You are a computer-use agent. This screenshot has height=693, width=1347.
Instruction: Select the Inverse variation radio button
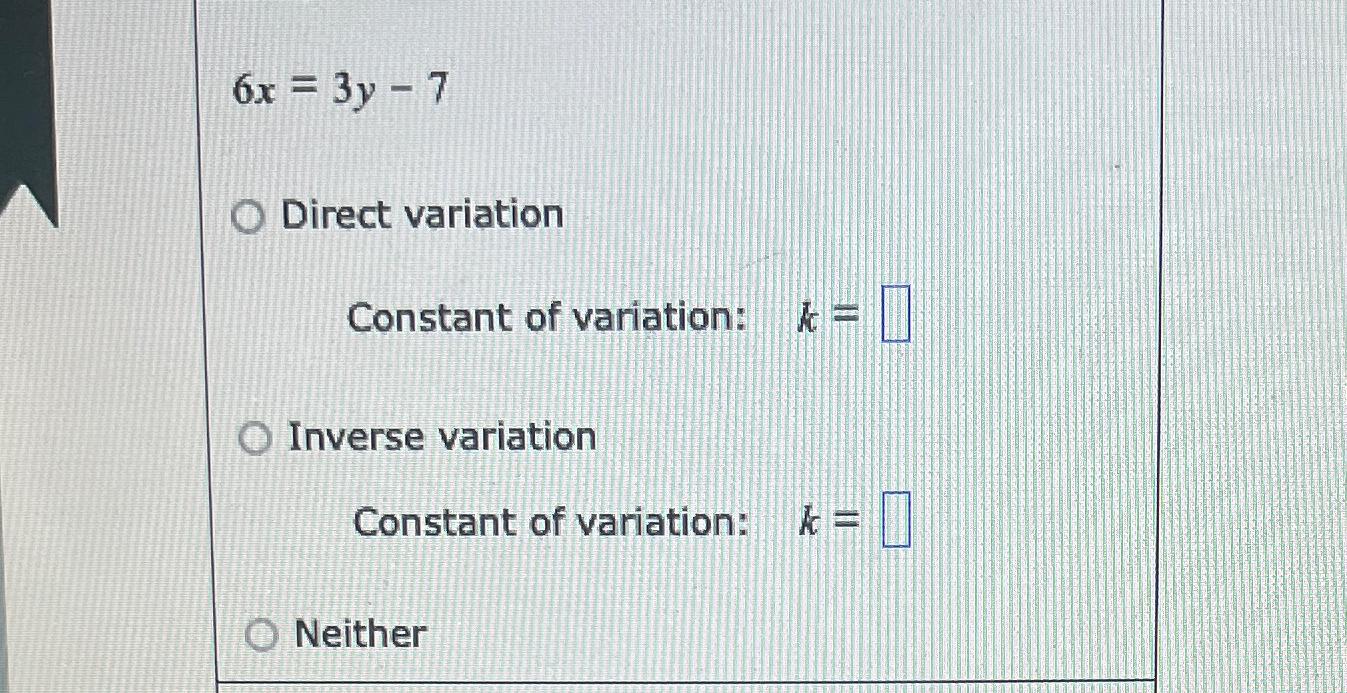pos(255,437)
